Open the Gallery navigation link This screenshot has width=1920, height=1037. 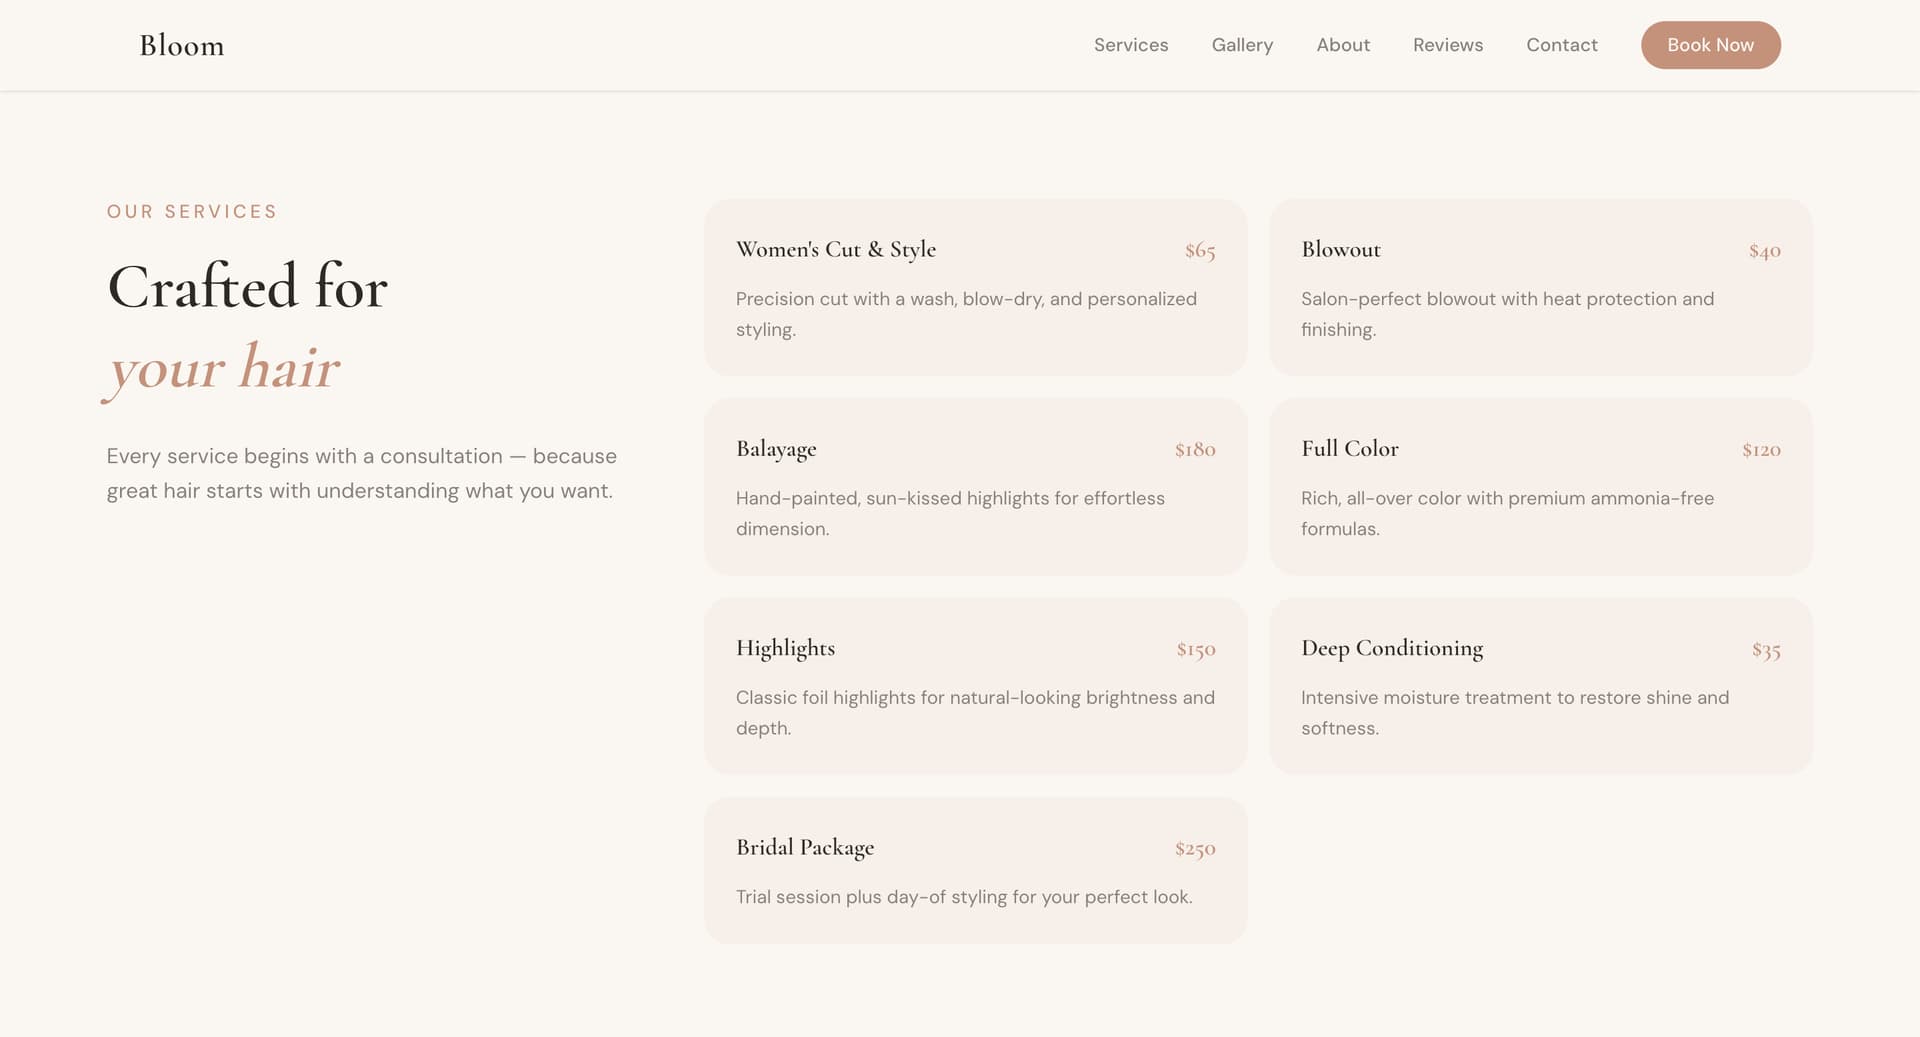click(x=1242, y=45)
